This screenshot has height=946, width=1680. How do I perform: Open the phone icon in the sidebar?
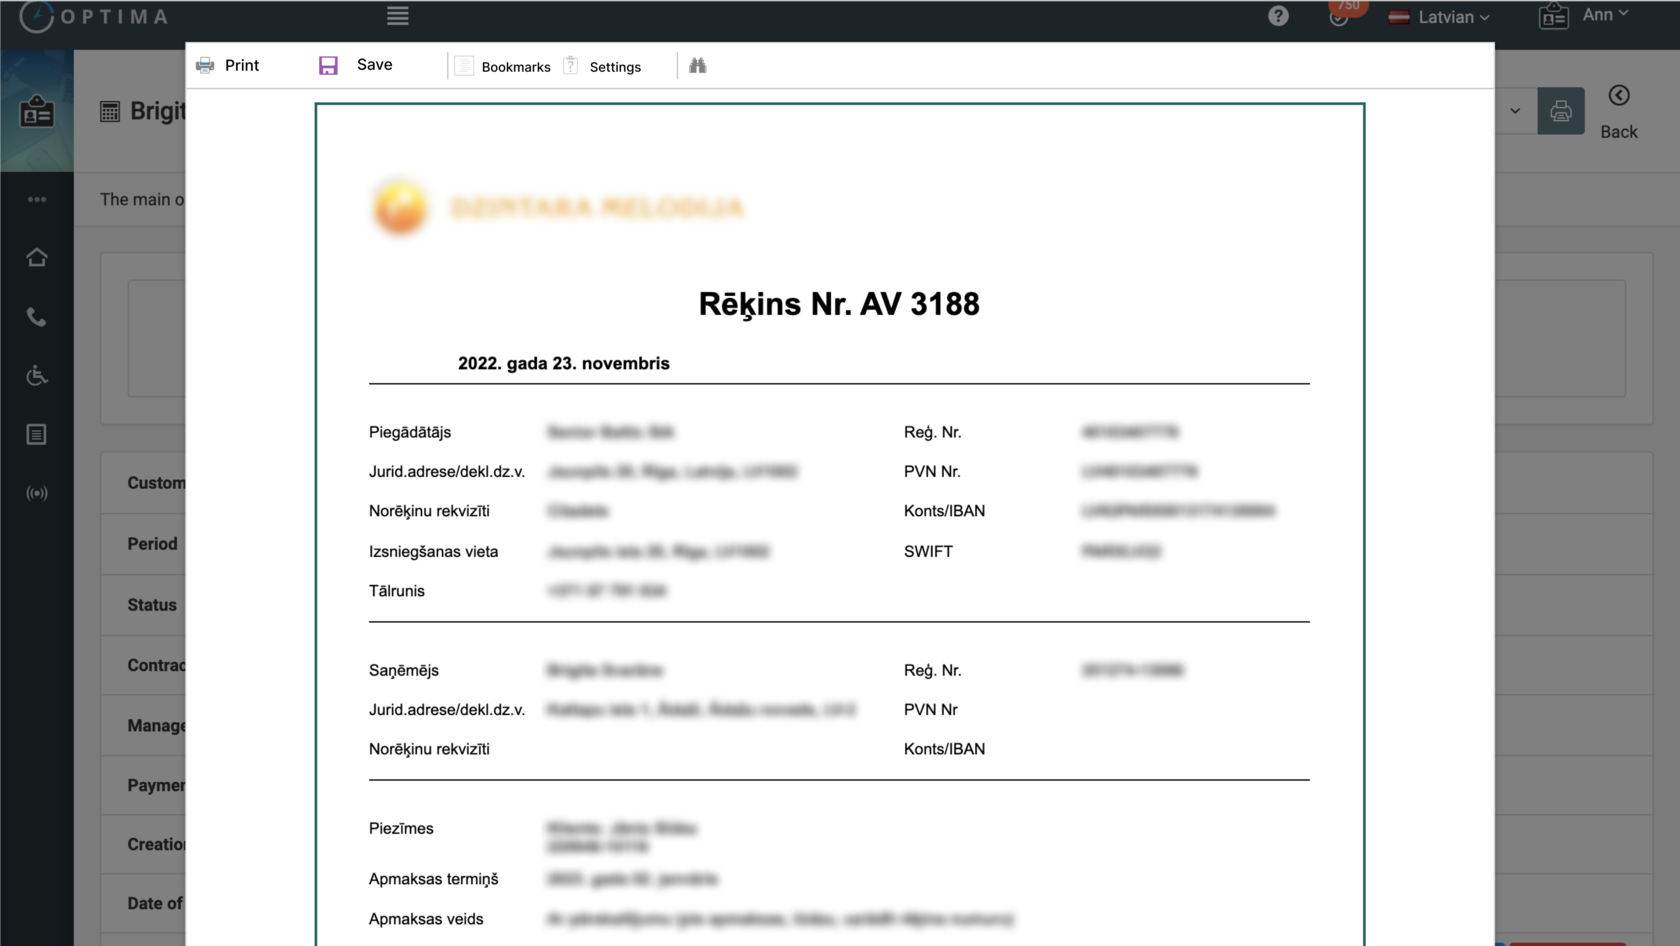[37, 317]
